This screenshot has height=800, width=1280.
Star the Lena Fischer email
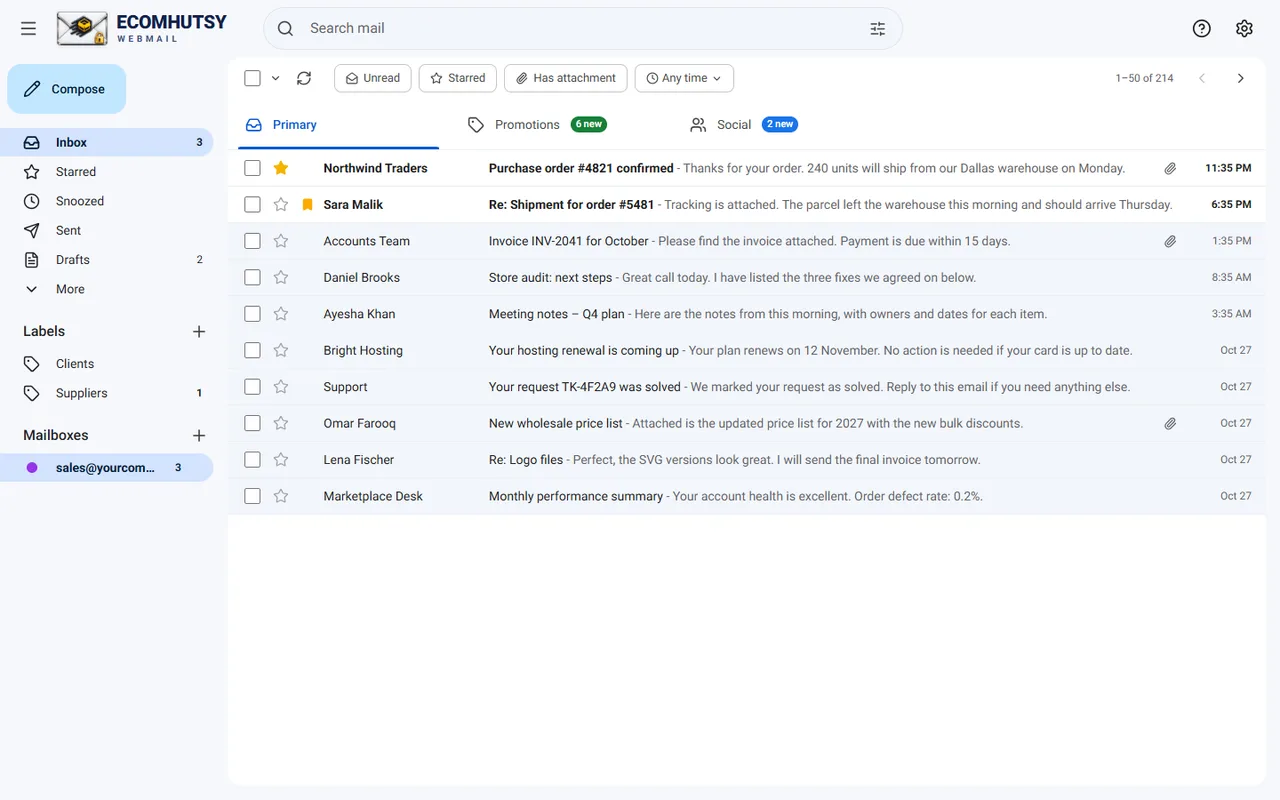point(281,460)
